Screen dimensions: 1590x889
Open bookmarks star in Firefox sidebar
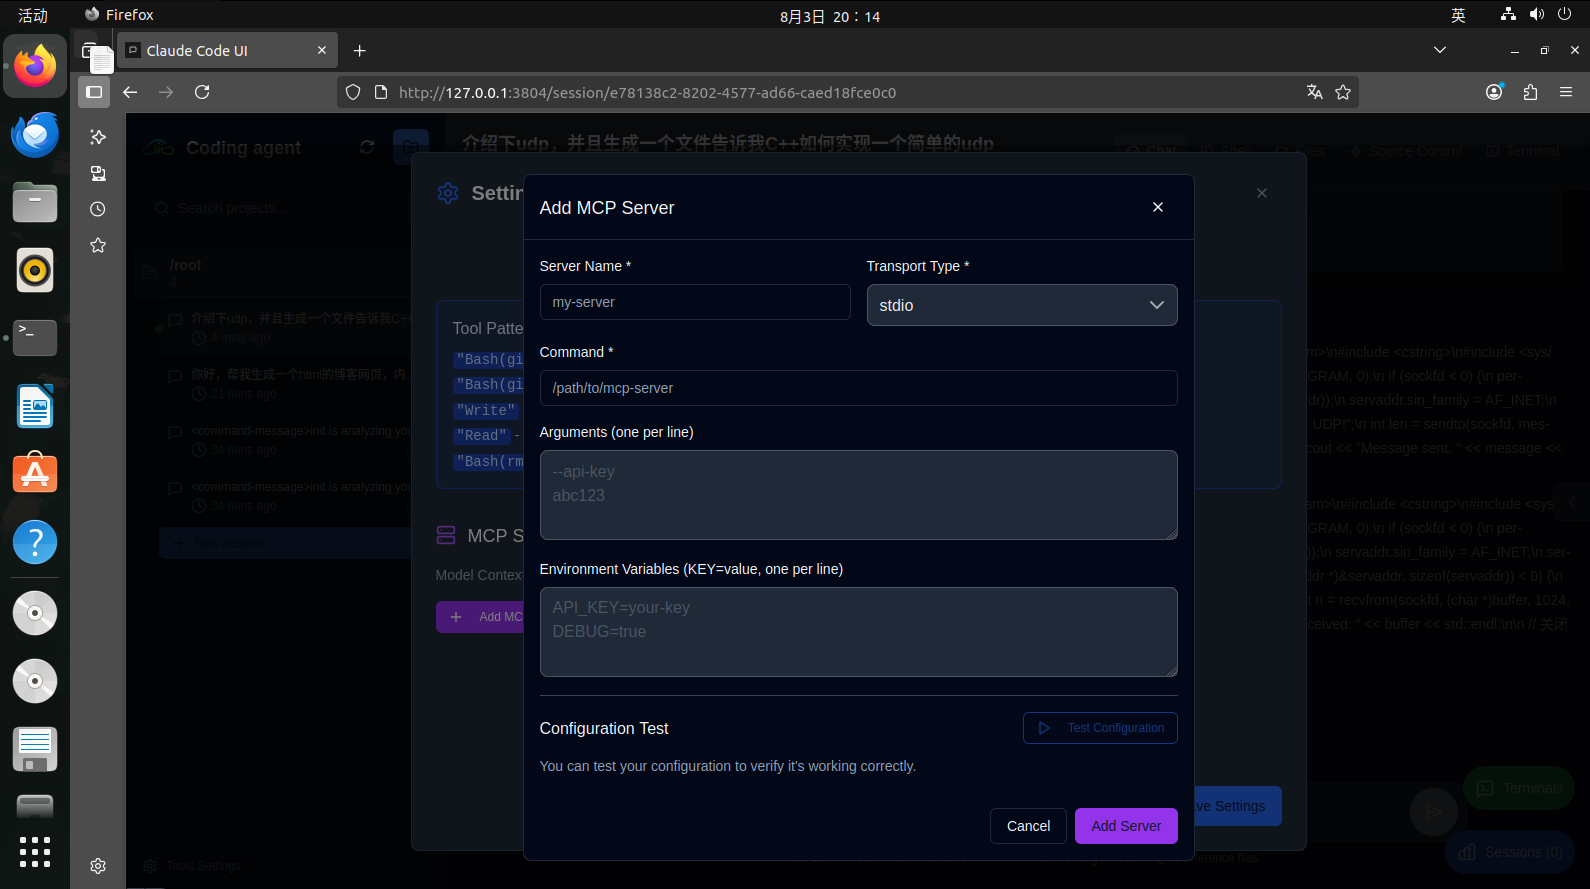click(98, 245)
